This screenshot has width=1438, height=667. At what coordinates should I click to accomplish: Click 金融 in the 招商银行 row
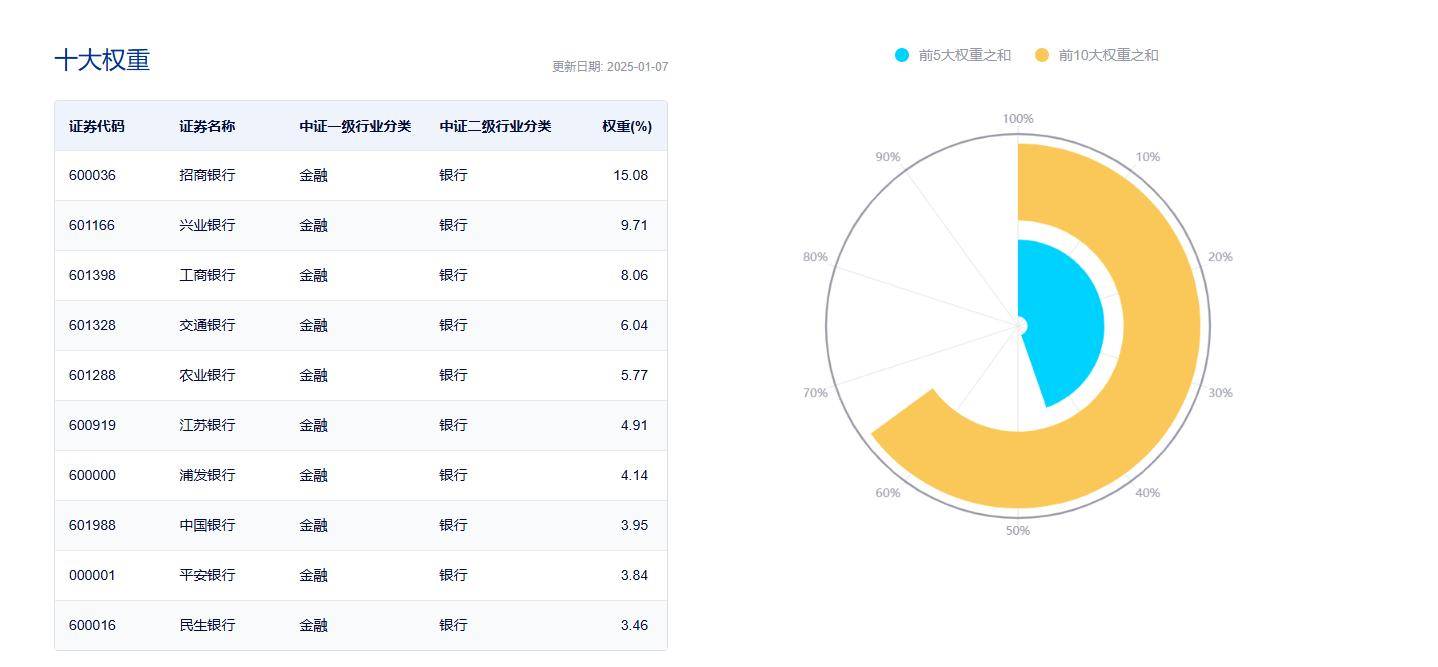pos(313,175)
